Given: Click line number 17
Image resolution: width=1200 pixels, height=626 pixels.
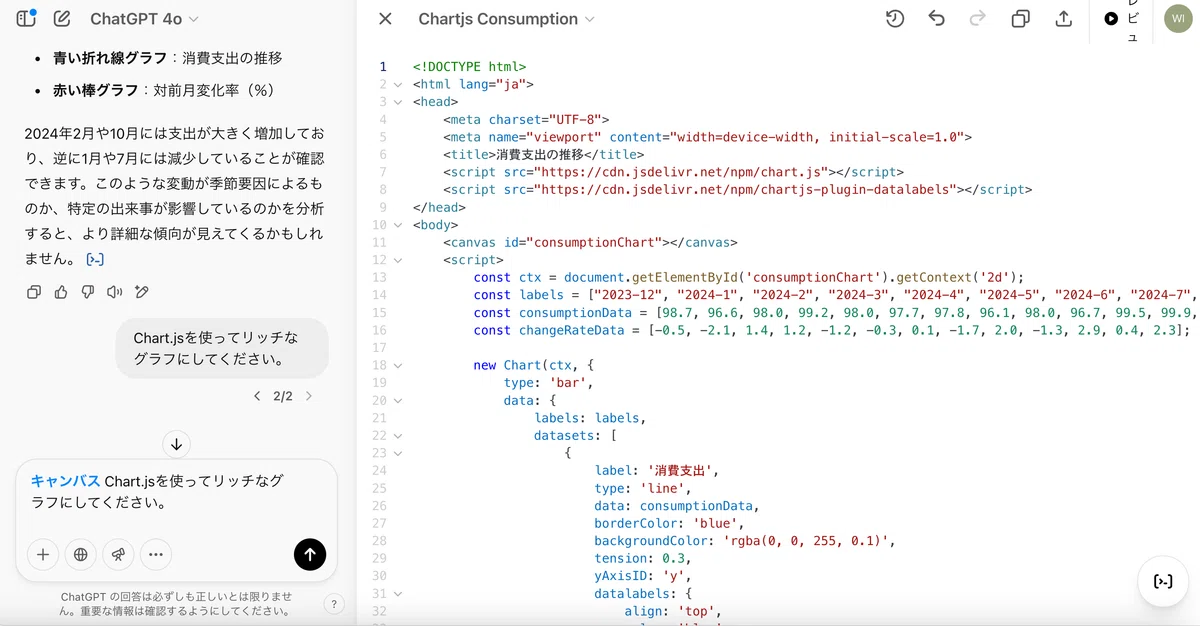Looking at the screenshot, I should (379, 347).
